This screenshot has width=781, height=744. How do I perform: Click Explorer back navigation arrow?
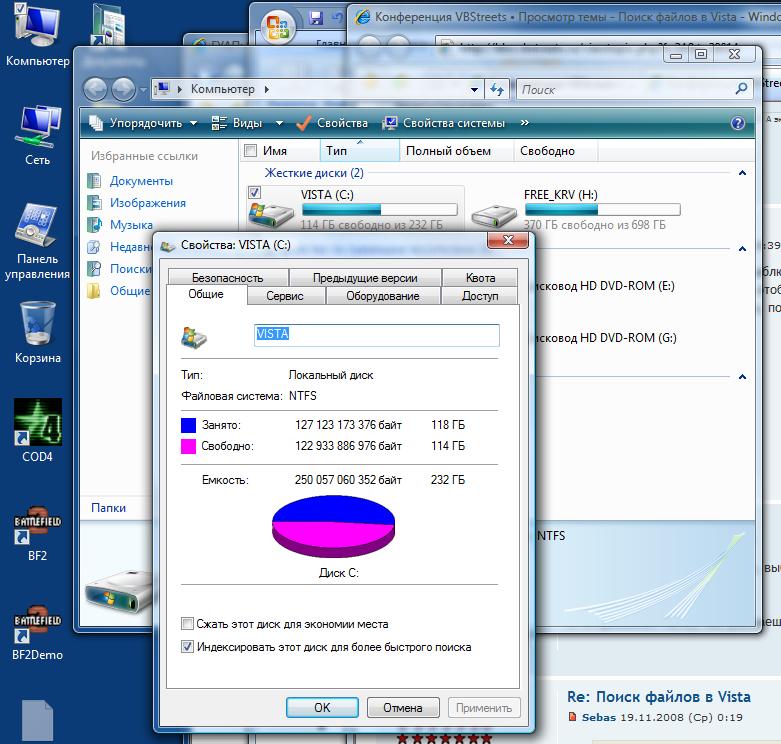coord(95,90)
